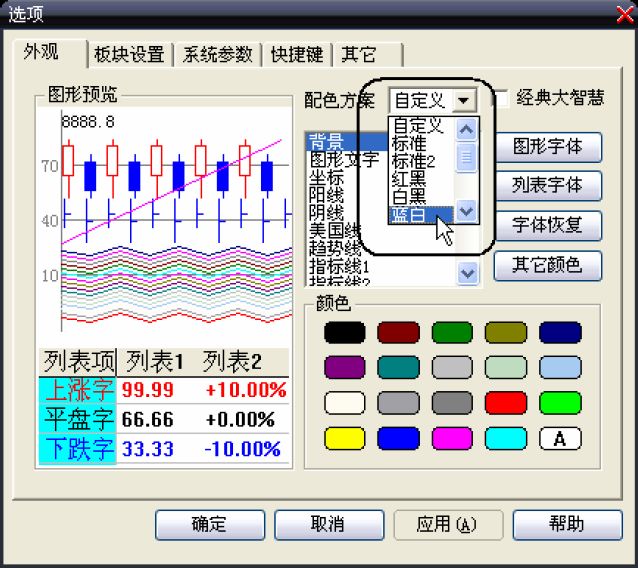Switch to the 外观 tab
Screen dimensions: 638x568
tap(50, 52)
